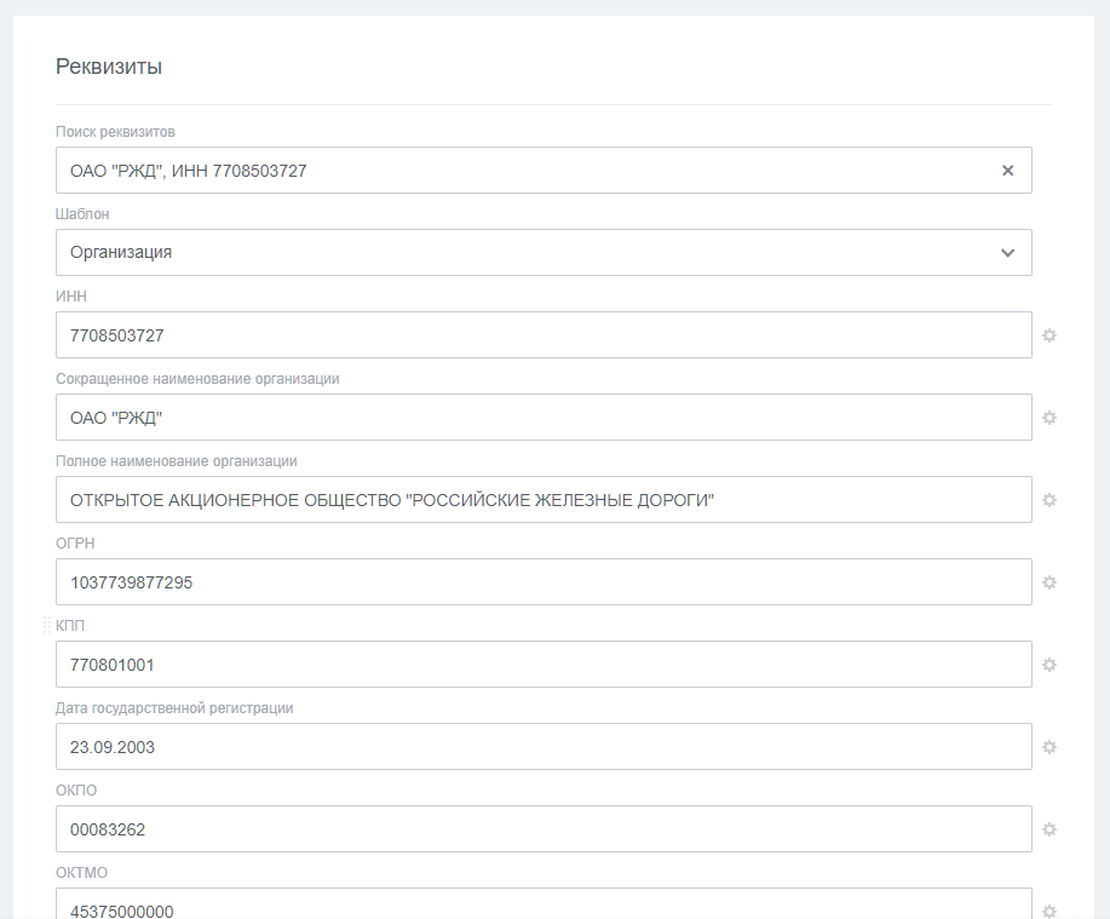Open settings gear beside Сокращенное наименование field
The height and width of the screenshot is (919, 1110).
coord(1049,418)
